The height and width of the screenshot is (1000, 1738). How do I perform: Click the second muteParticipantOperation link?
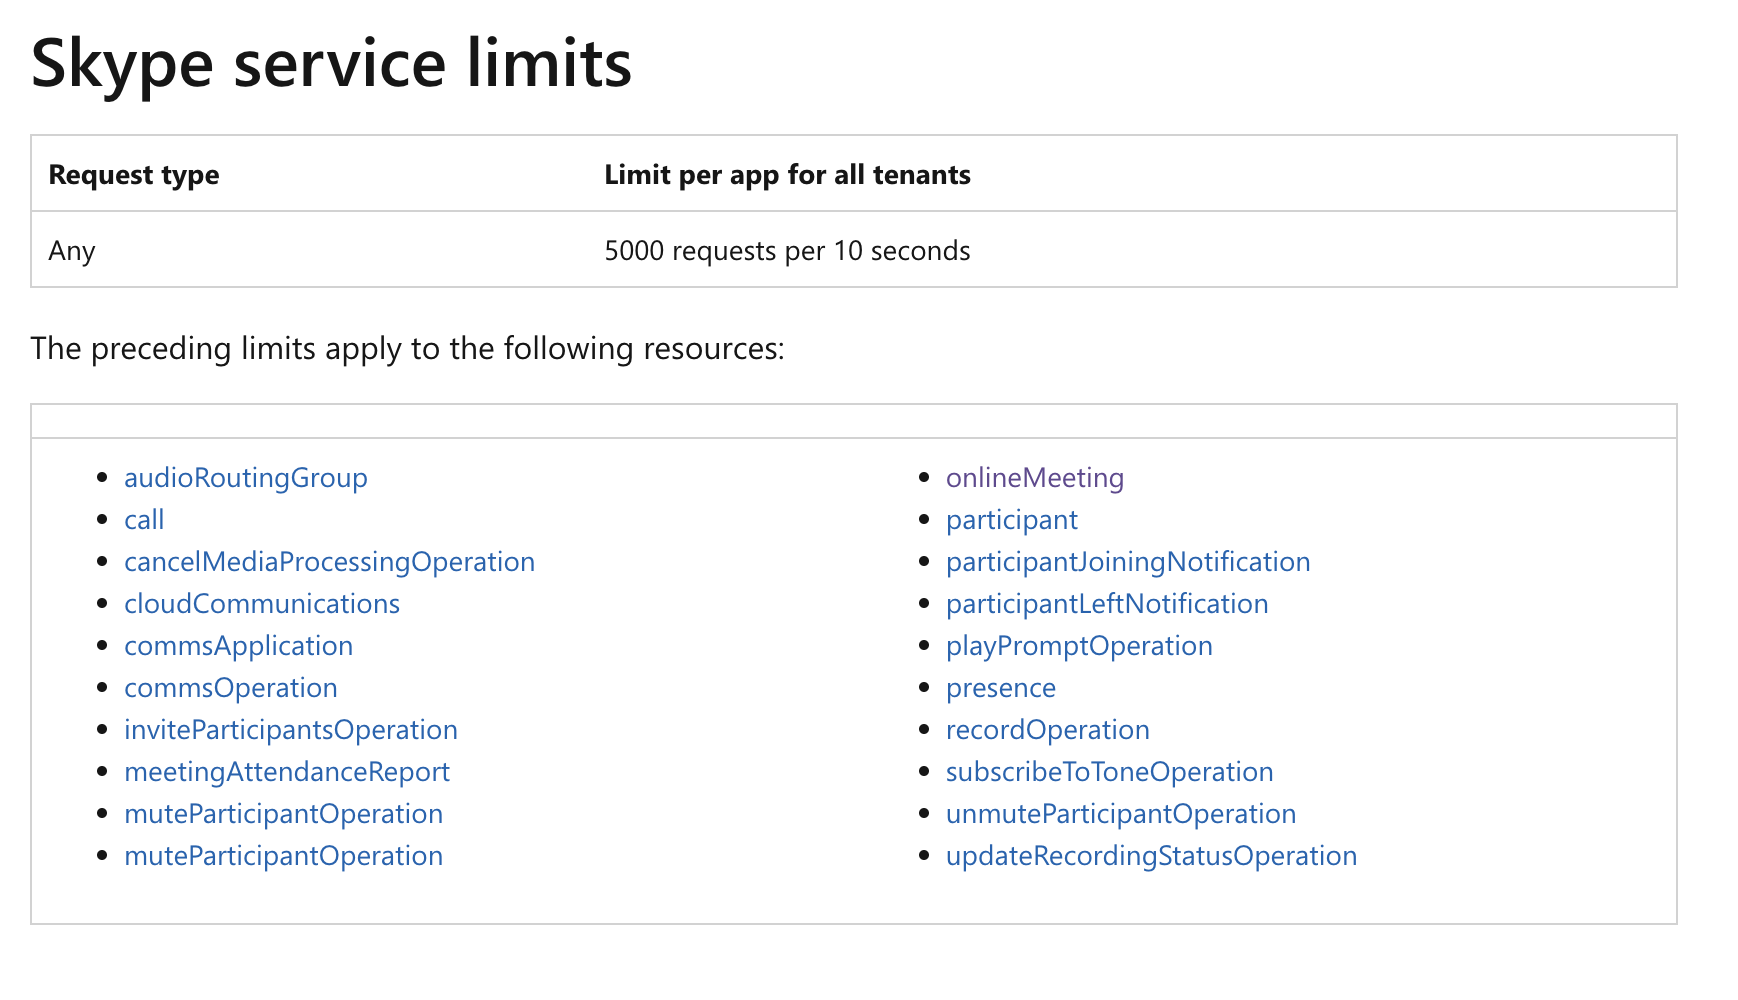click(x=283, y=856)
